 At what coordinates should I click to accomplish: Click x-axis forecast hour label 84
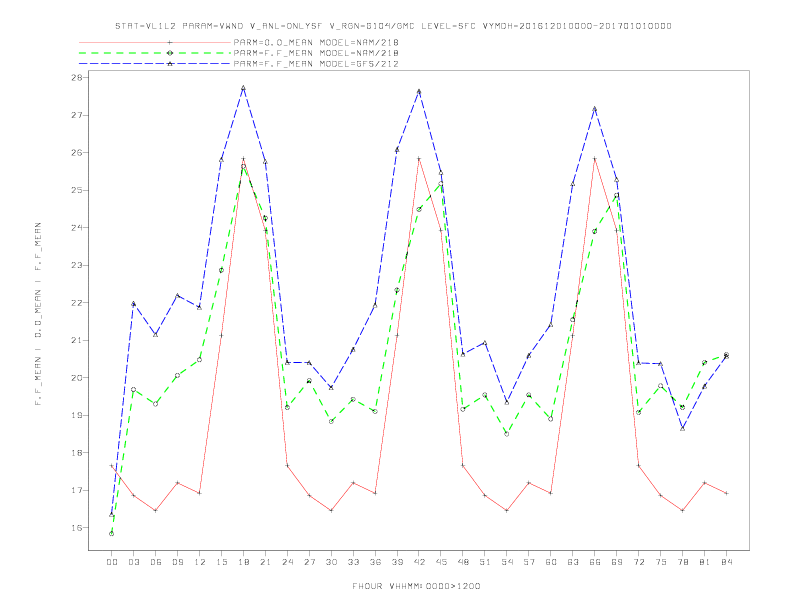tap(726, 562)
